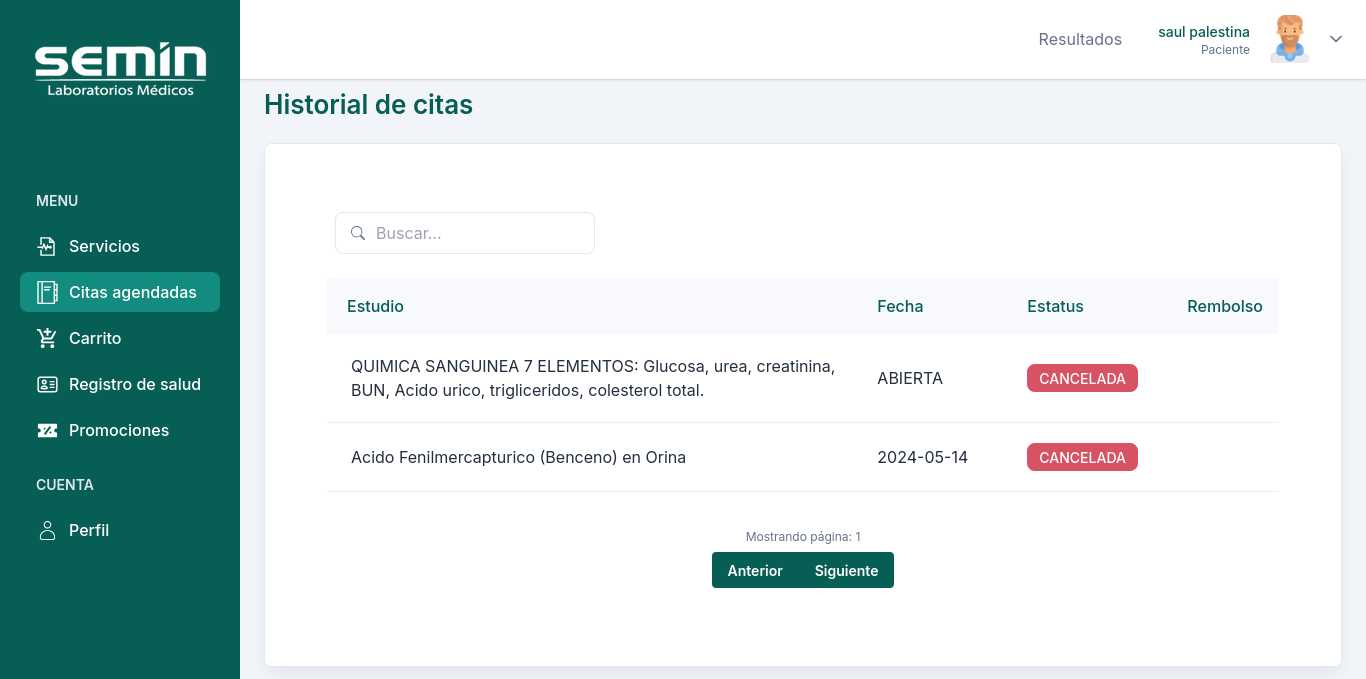Open the Resultados section
1366x679 pixels.
(1080, 39)
